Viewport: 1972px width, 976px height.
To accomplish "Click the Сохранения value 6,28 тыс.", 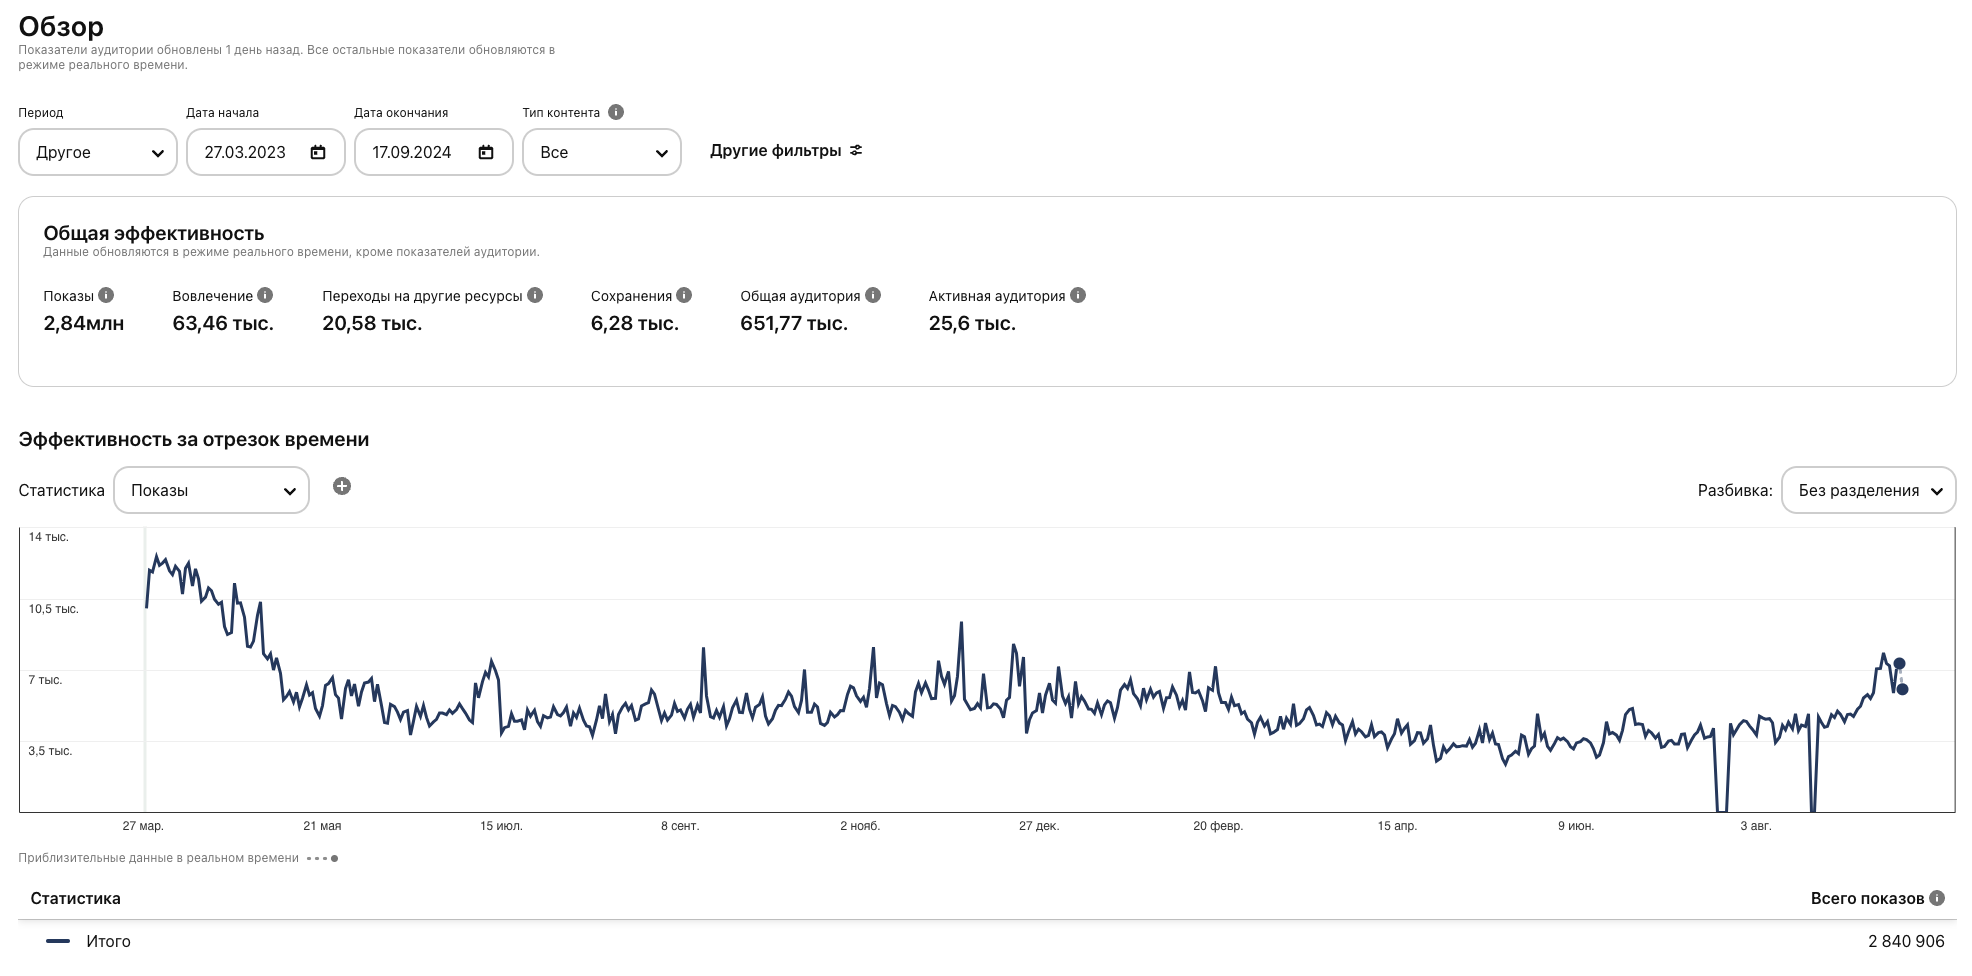I will [x=635, y=323].
